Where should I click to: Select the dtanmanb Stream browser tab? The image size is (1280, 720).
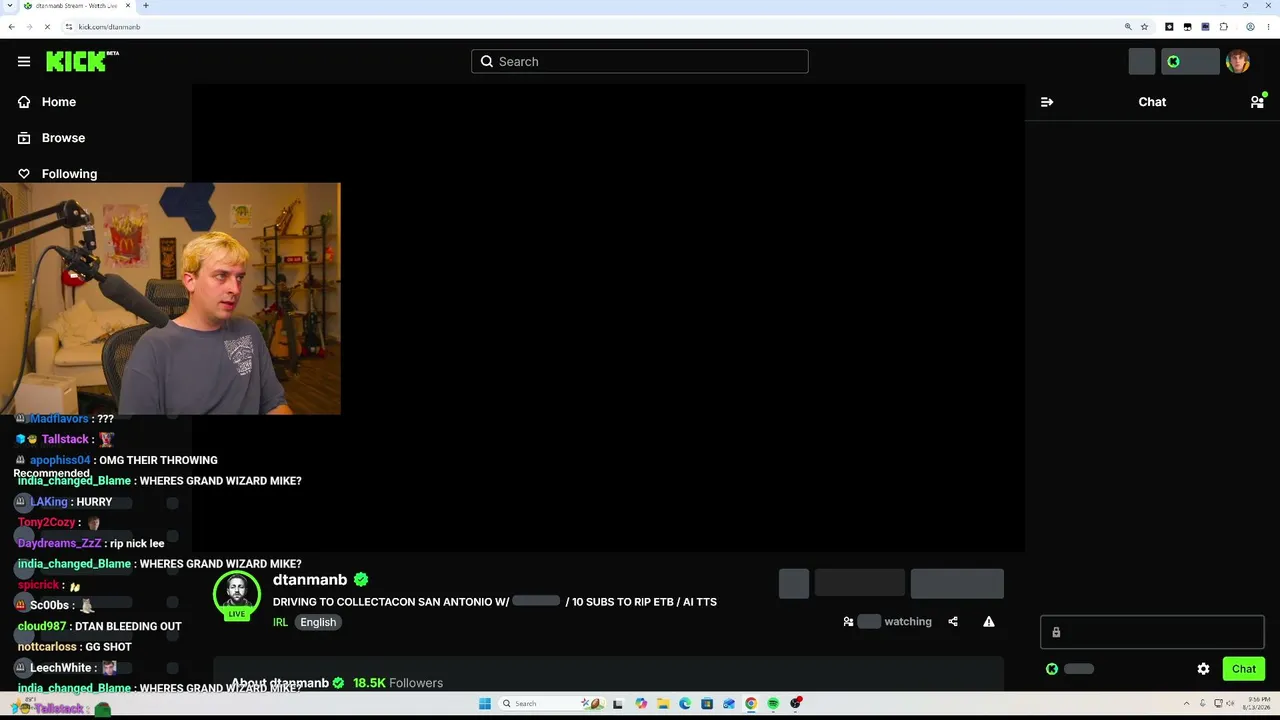click(77, 6)
